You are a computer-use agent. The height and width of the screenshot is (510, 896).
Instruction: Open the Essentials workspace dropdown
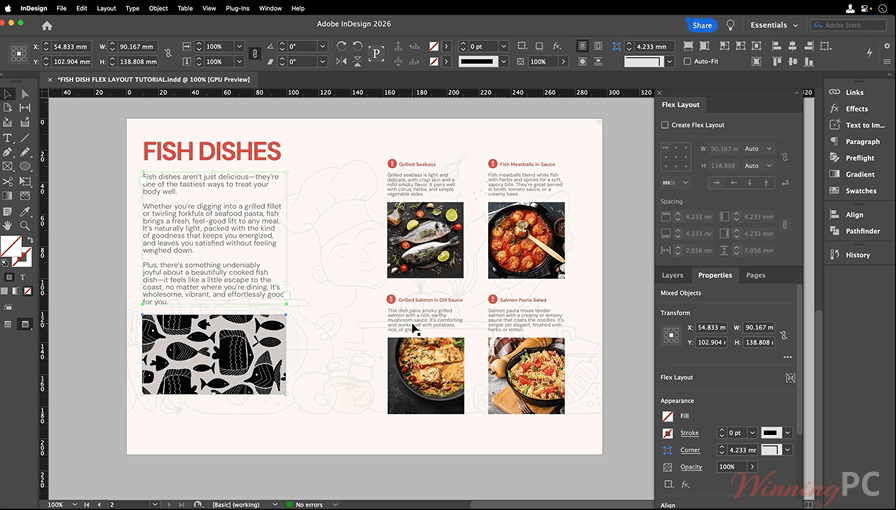point(774,25)
